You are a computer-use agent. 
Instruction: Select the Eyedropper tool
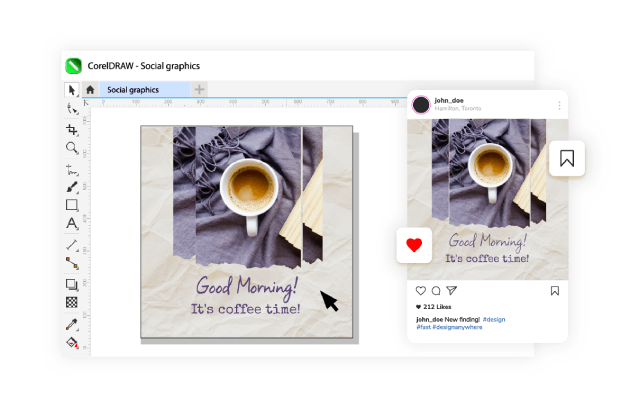click(x=72, y=324)
